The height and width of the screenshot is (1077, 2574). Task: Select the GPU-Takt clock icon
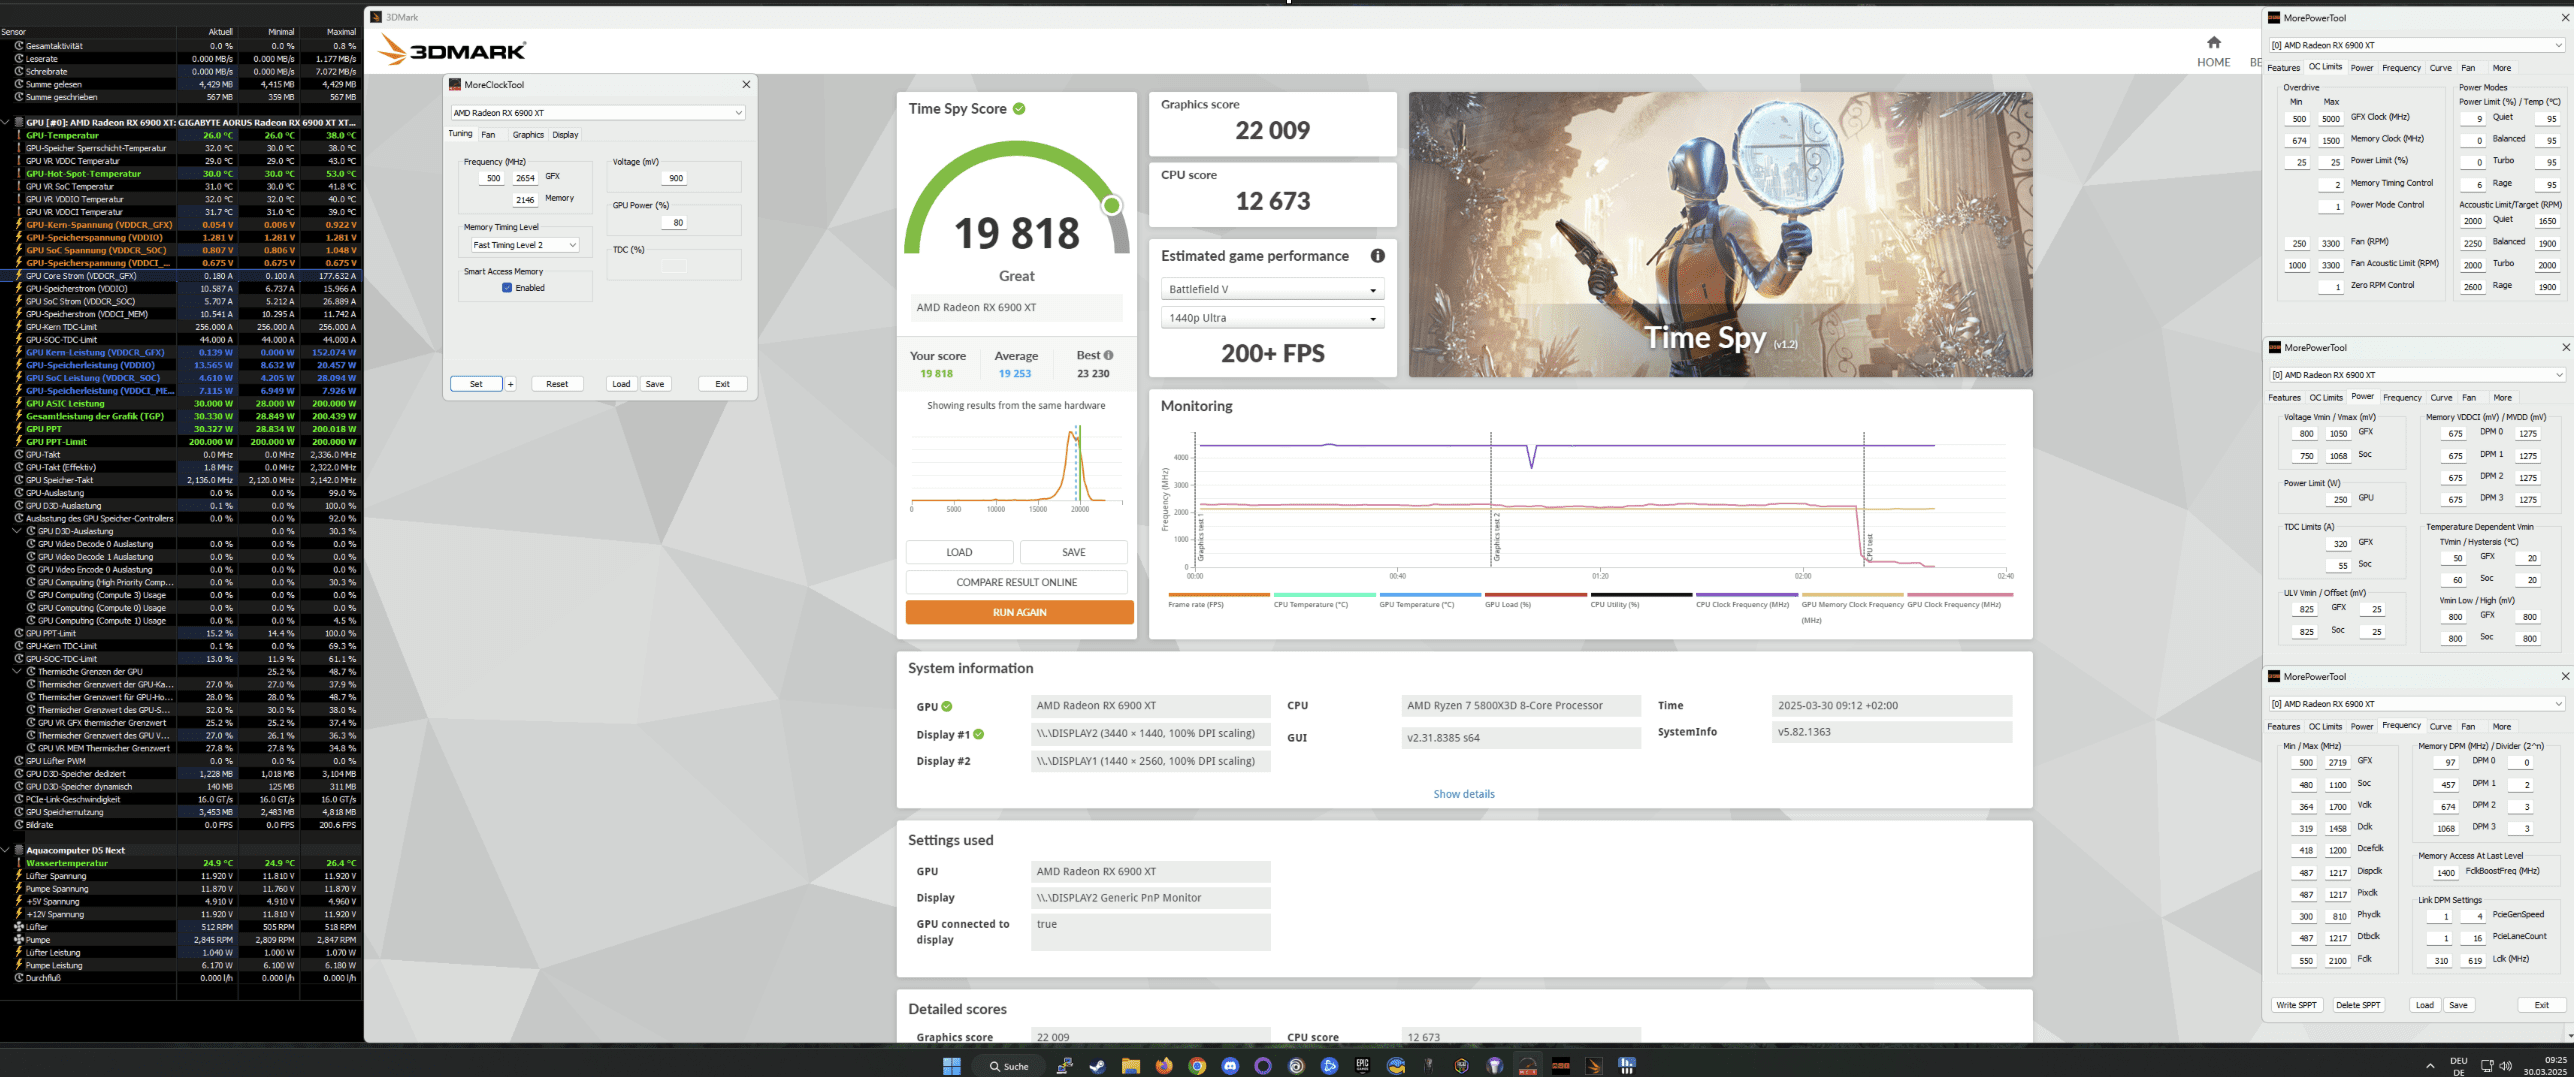click(x=18, y=455)
